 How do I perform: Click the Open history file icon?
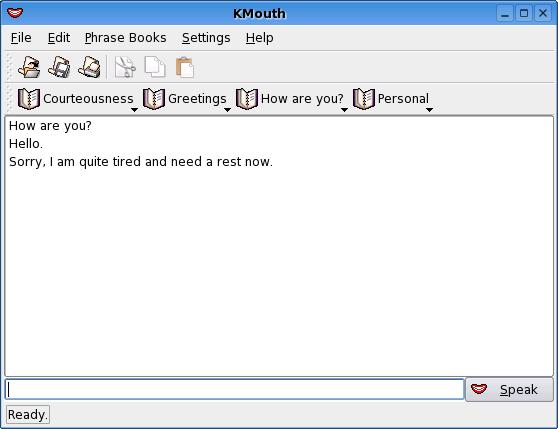[29, 67]
